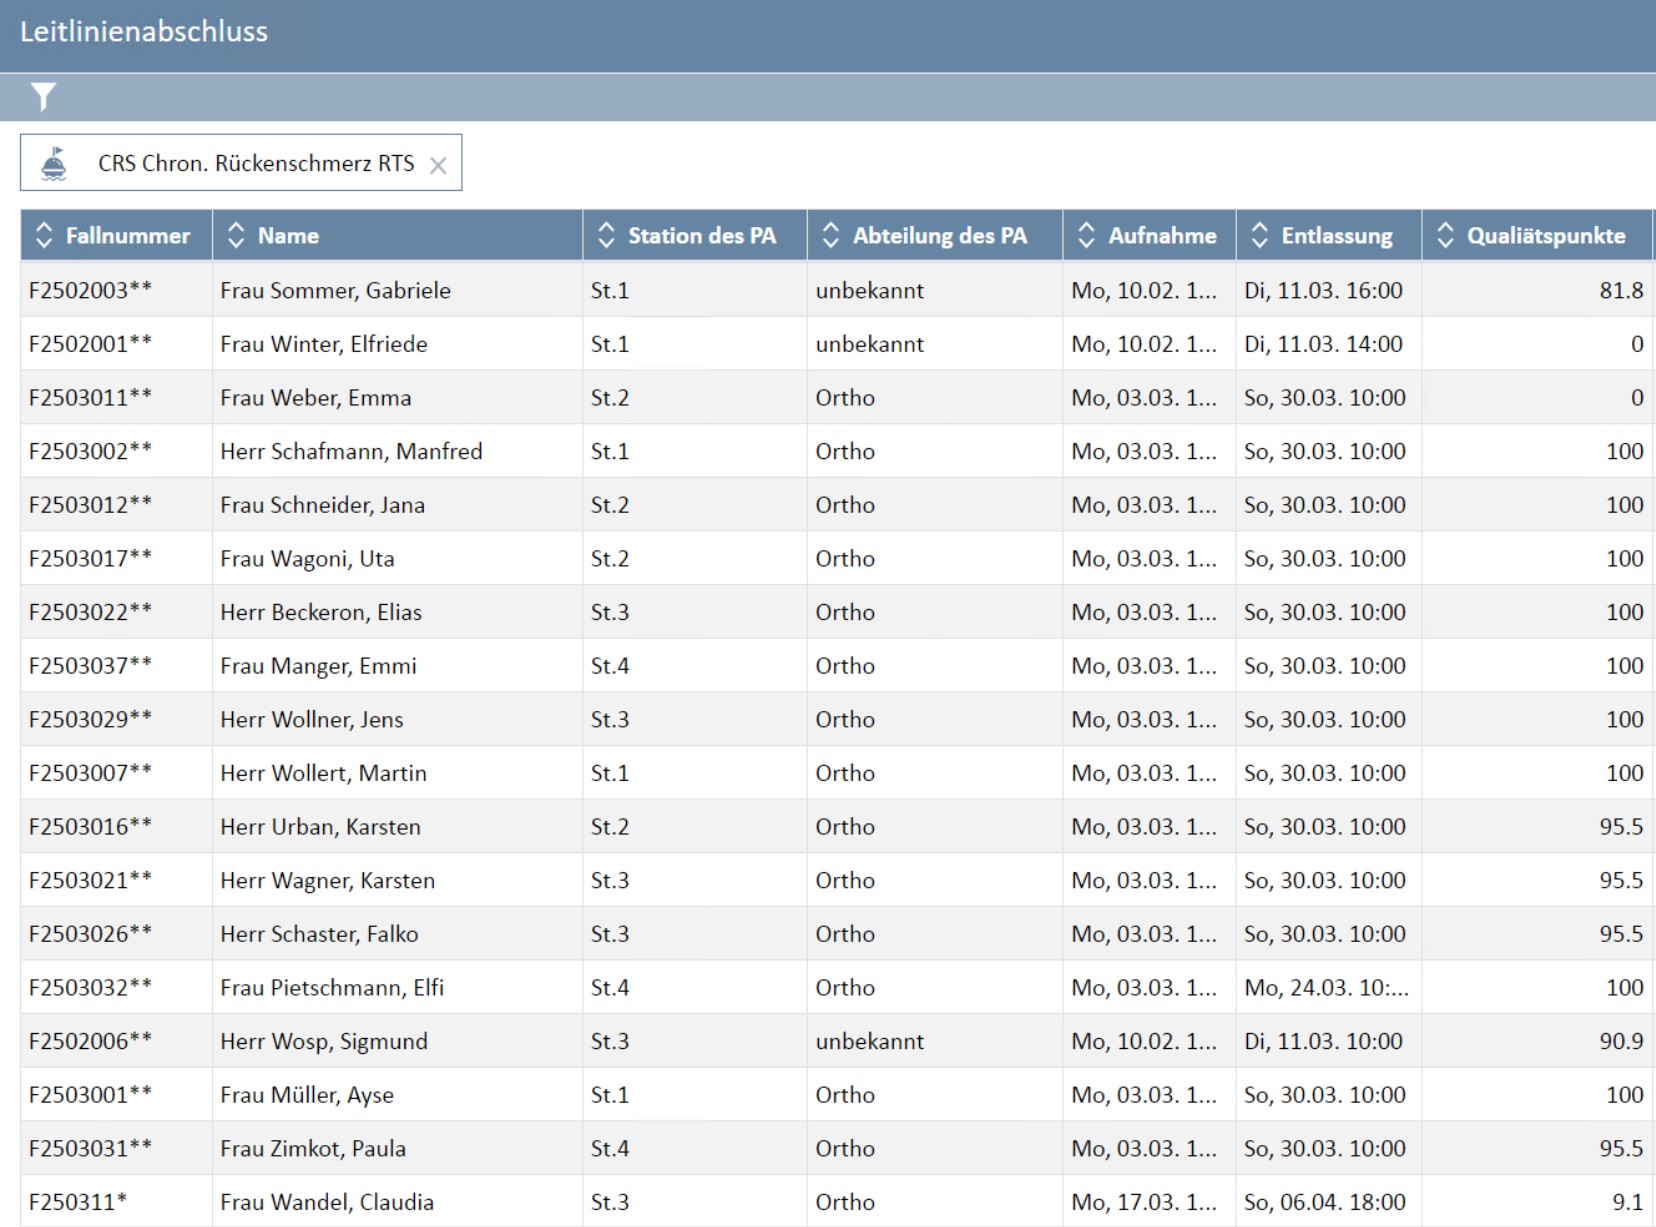Open case F2502003** row
Image resolution: width=1656 pixels, height=1227 pixels.
91,290
